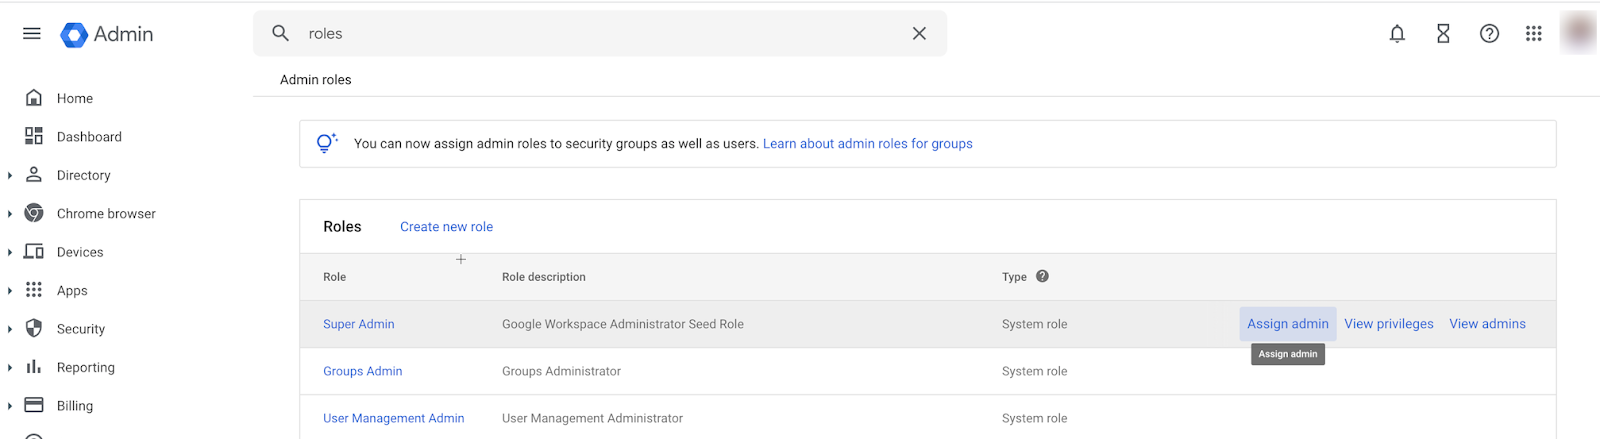Open Reporting menu item
This screenshot has height=439, width=1600.
coord(86,368)
